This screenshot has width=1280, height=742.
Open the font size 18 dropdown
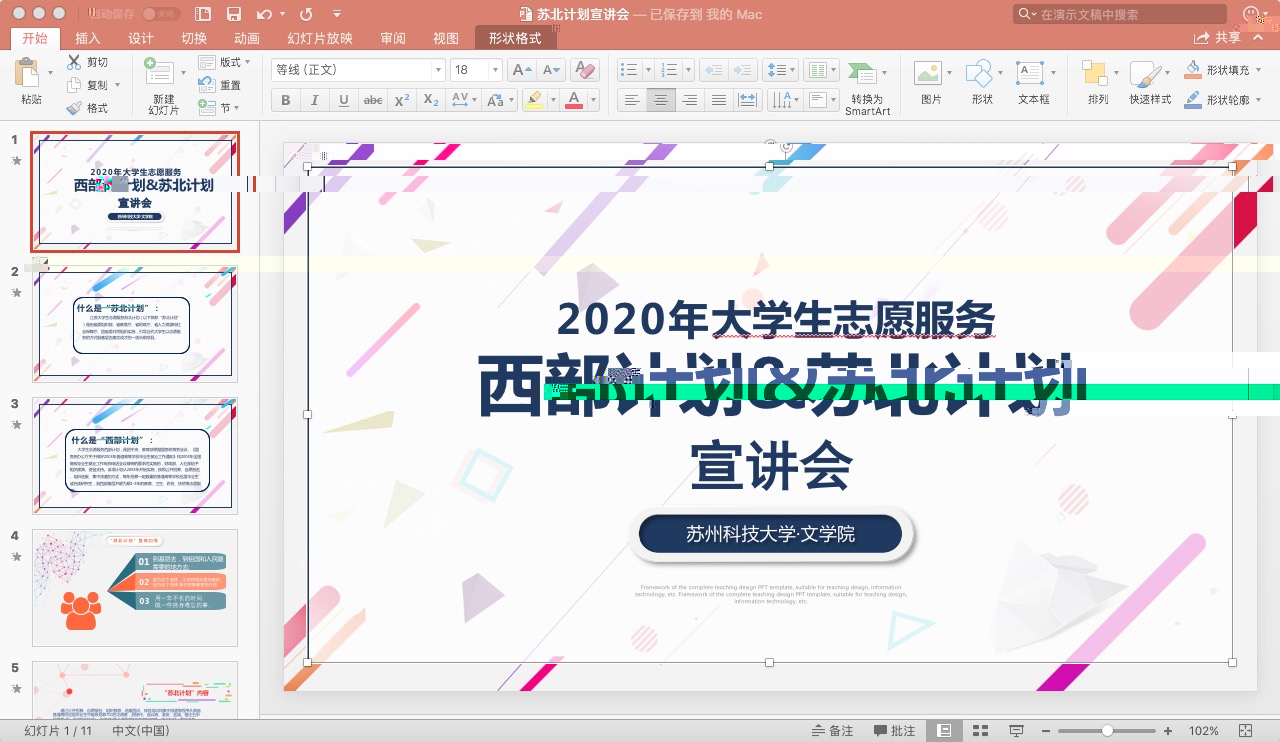[x=495, y=70]
